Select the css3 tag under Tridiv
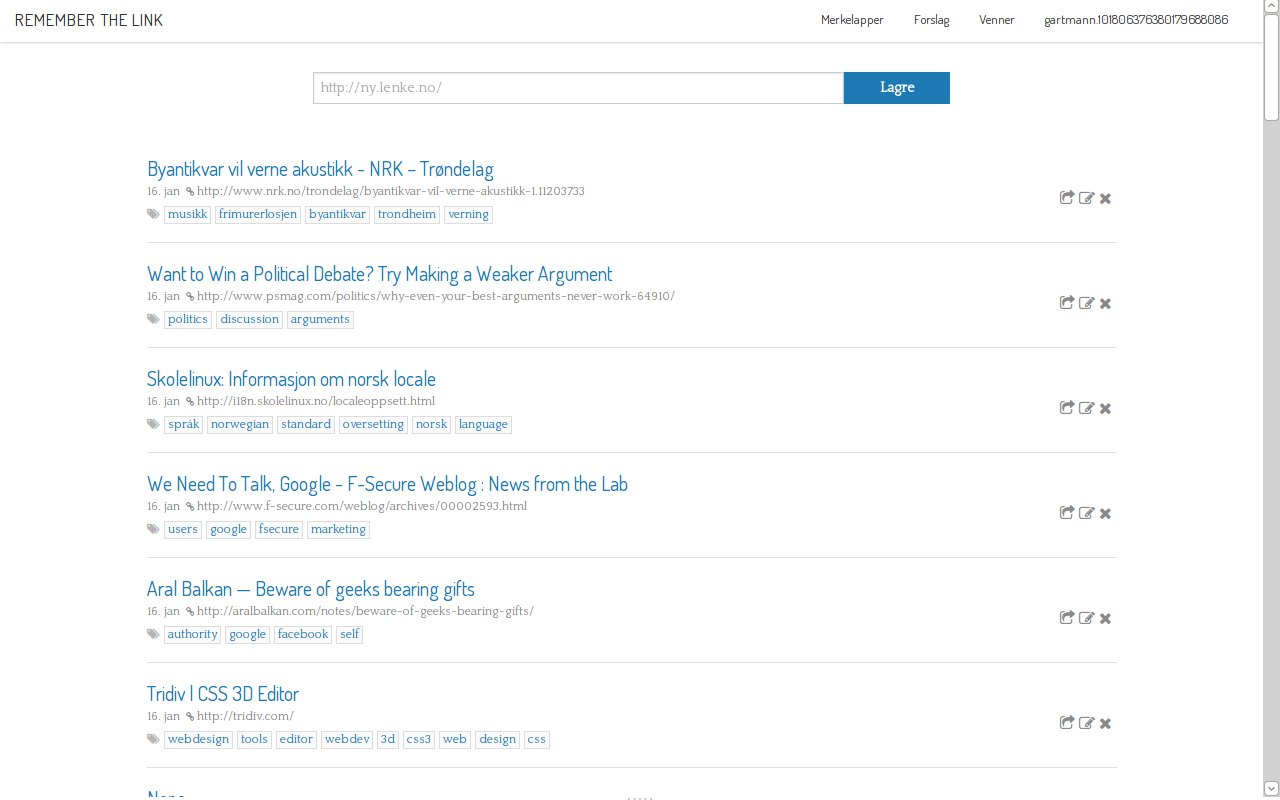 click(x=418, y=739)
